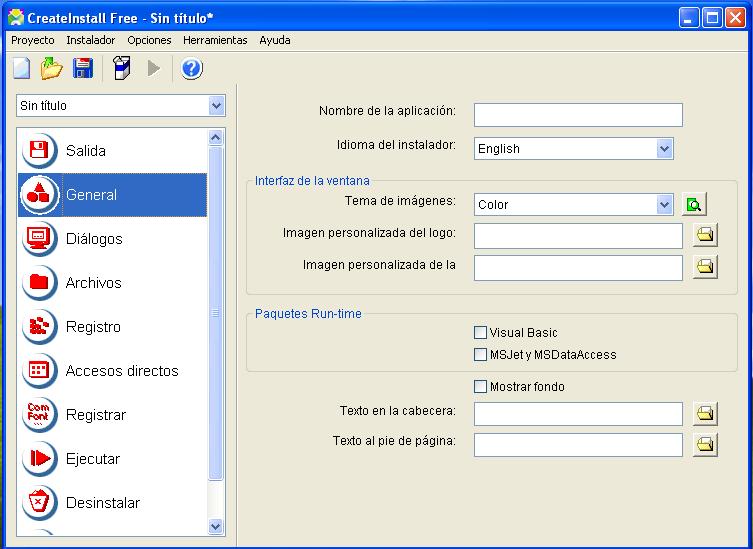This screenshot has width=753, height=549.
Task: Click the CreateInstall title bar app icon
Action: (x=16, y=18)
